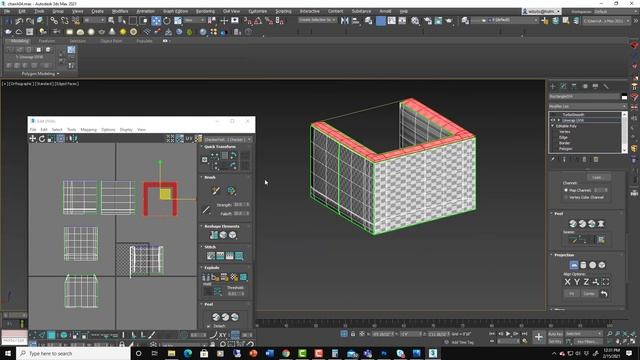
Task: Open the selection filter dropdown in main toolbar
Action: point(94,20)
